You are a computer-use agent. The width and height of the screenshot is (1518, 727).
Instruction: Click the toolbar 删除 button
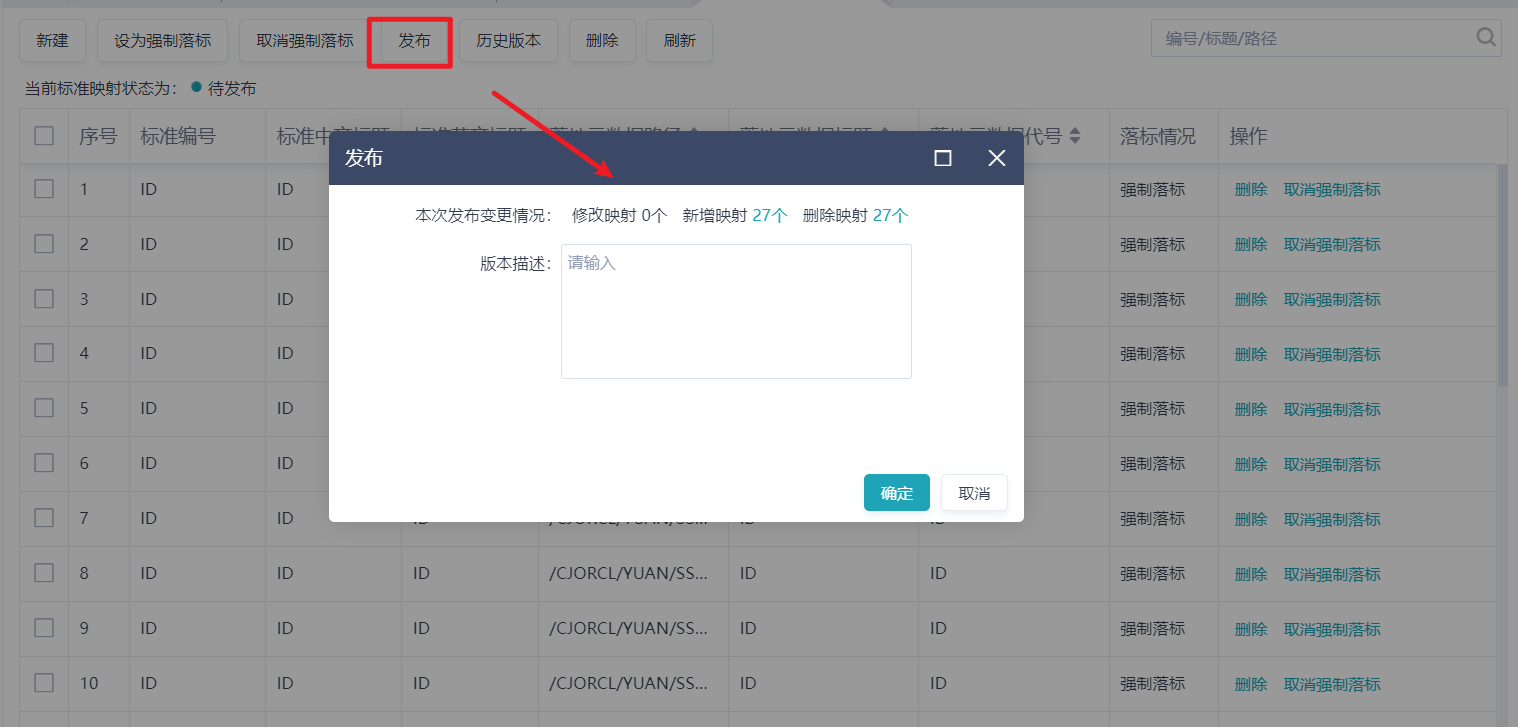click(602, 41)
